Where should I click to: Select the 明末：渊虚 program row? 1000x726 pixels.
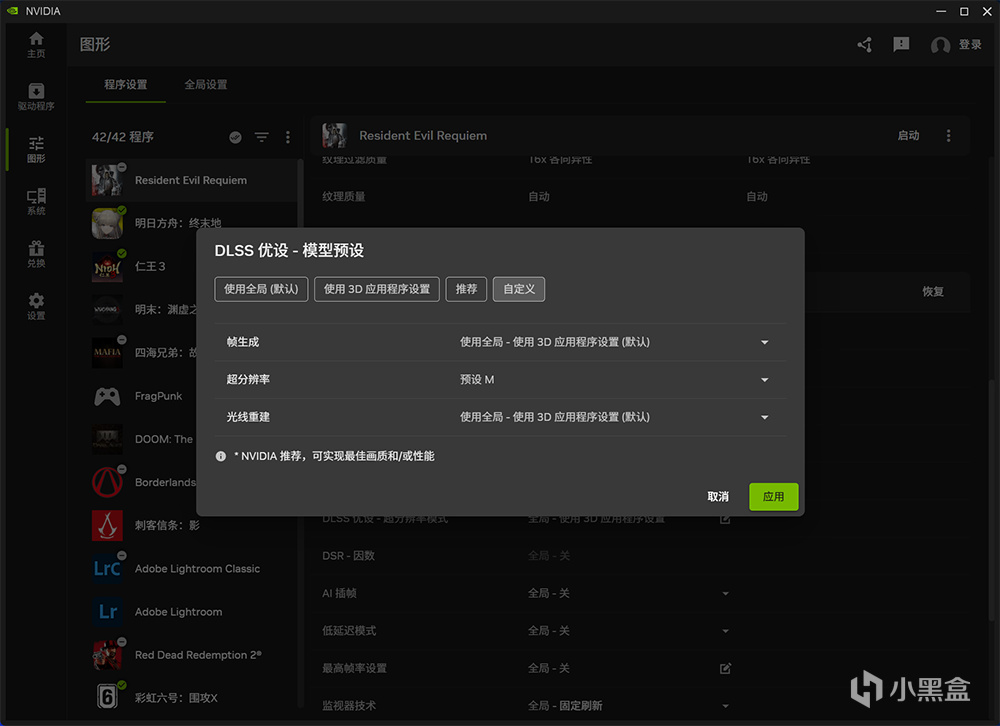(144, 309)
